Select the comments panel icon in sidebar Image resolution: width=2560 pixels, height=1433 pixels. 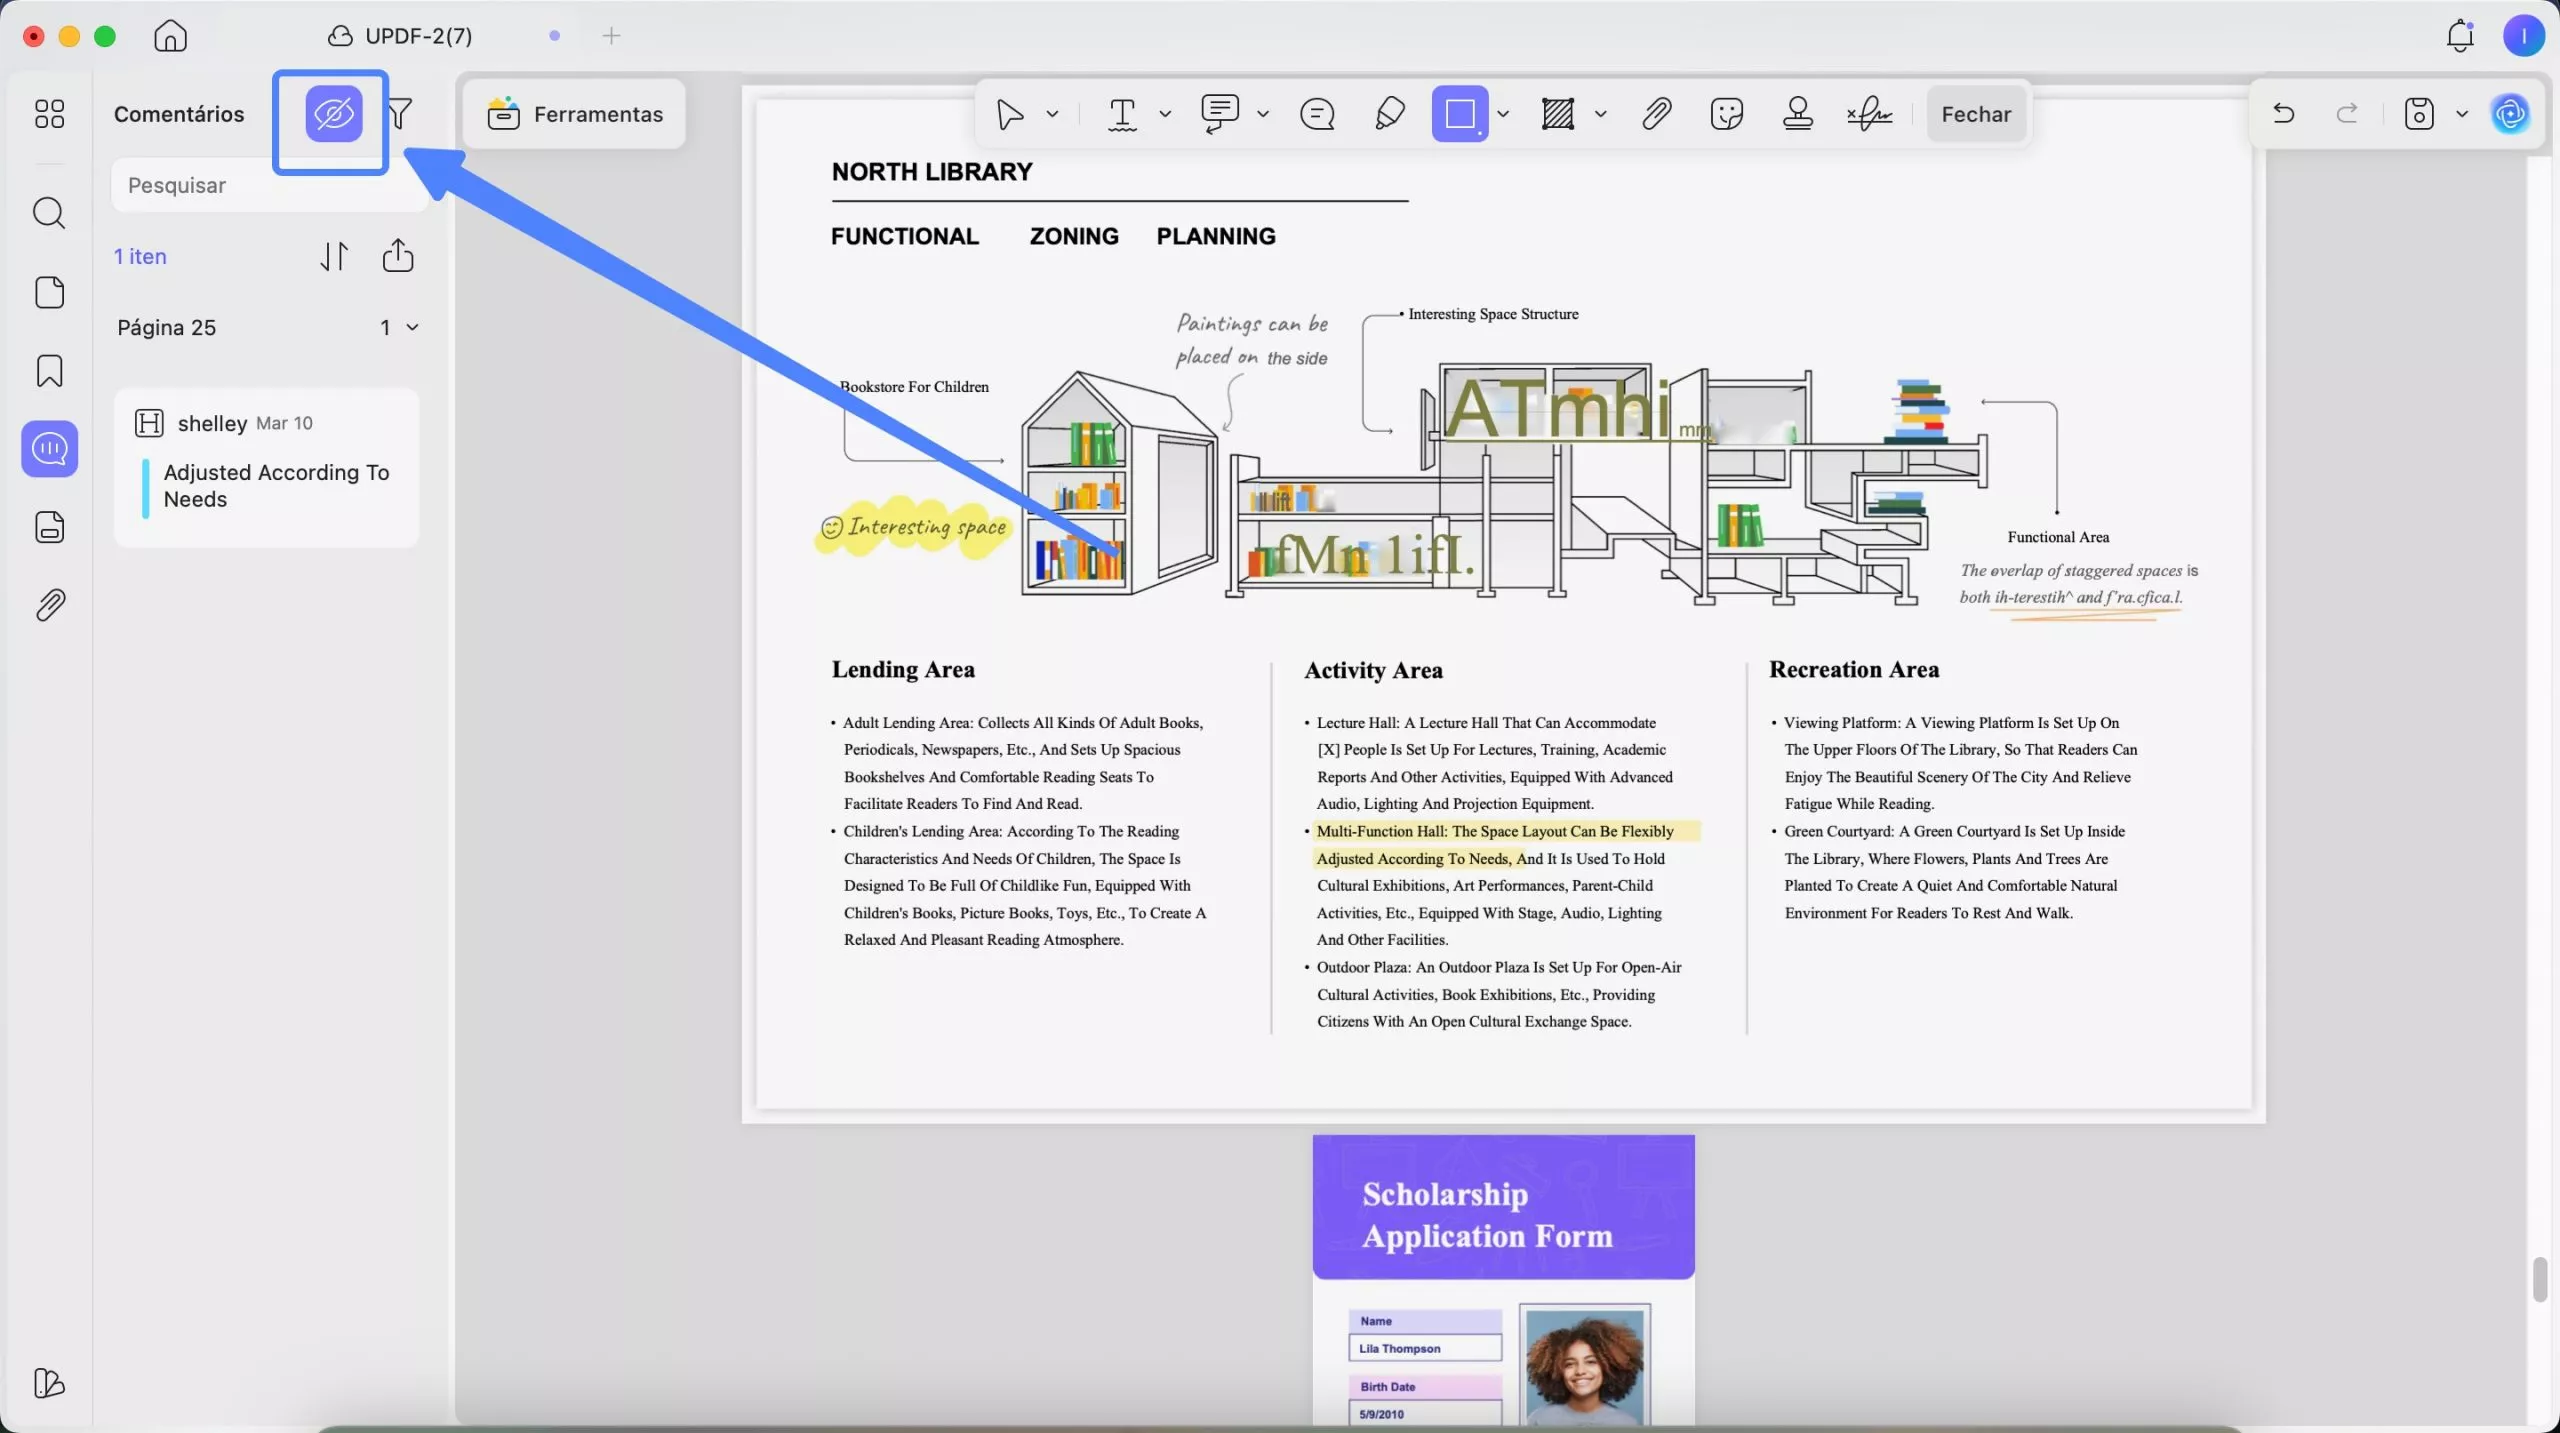point(49,448)
